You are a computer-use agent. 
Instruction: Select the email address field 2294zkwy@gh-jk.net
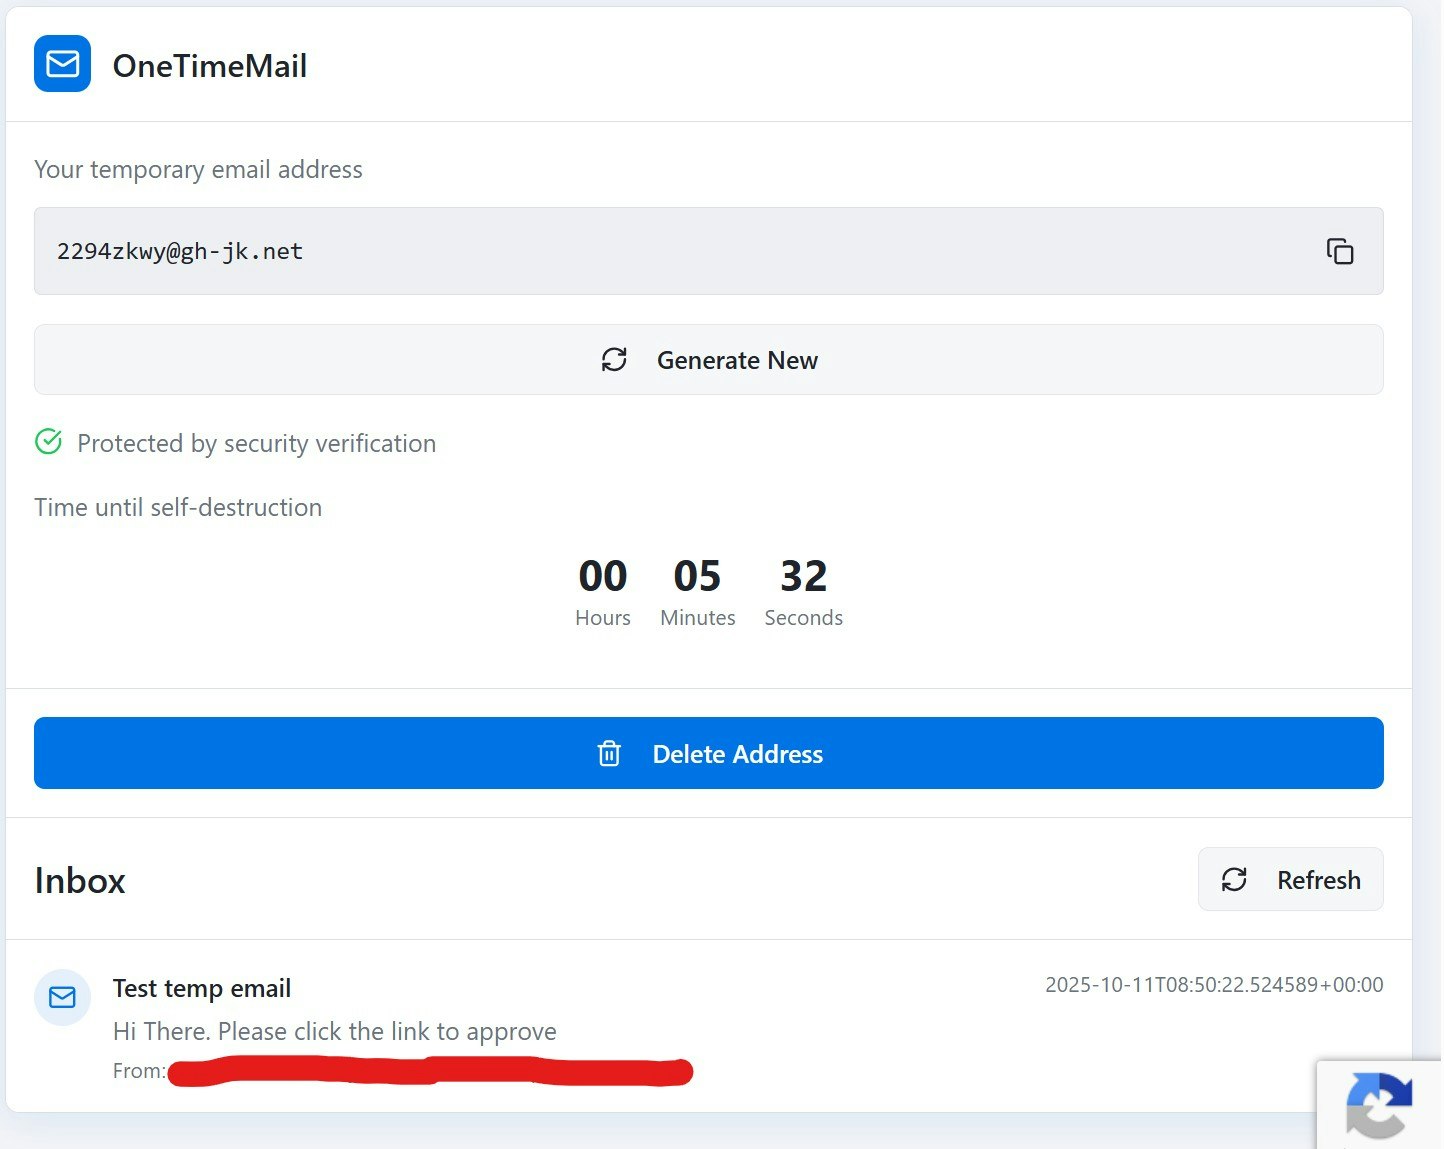point(709,251)
